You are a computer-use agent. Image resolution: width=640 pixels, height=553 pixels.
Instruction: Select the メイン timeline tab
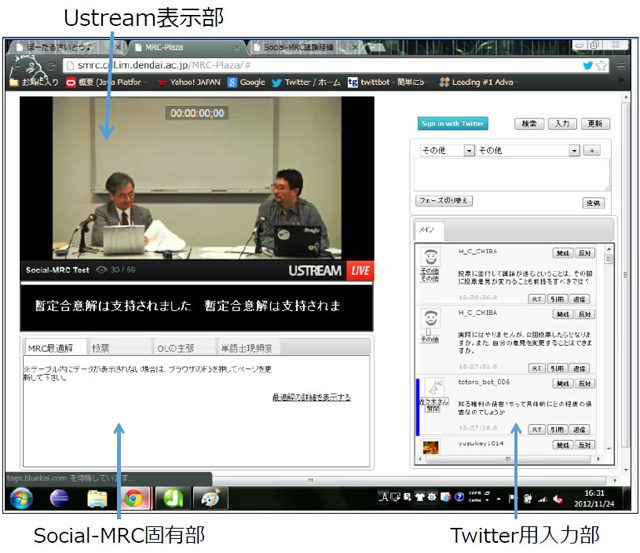[429, 230]
